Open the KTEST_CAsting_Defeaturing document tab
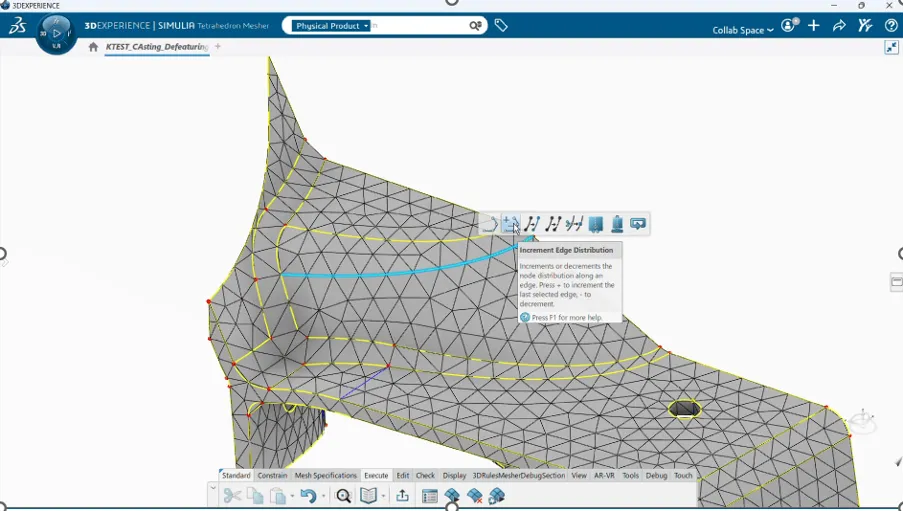The image size is (904, 512). (x=156, y=47)
